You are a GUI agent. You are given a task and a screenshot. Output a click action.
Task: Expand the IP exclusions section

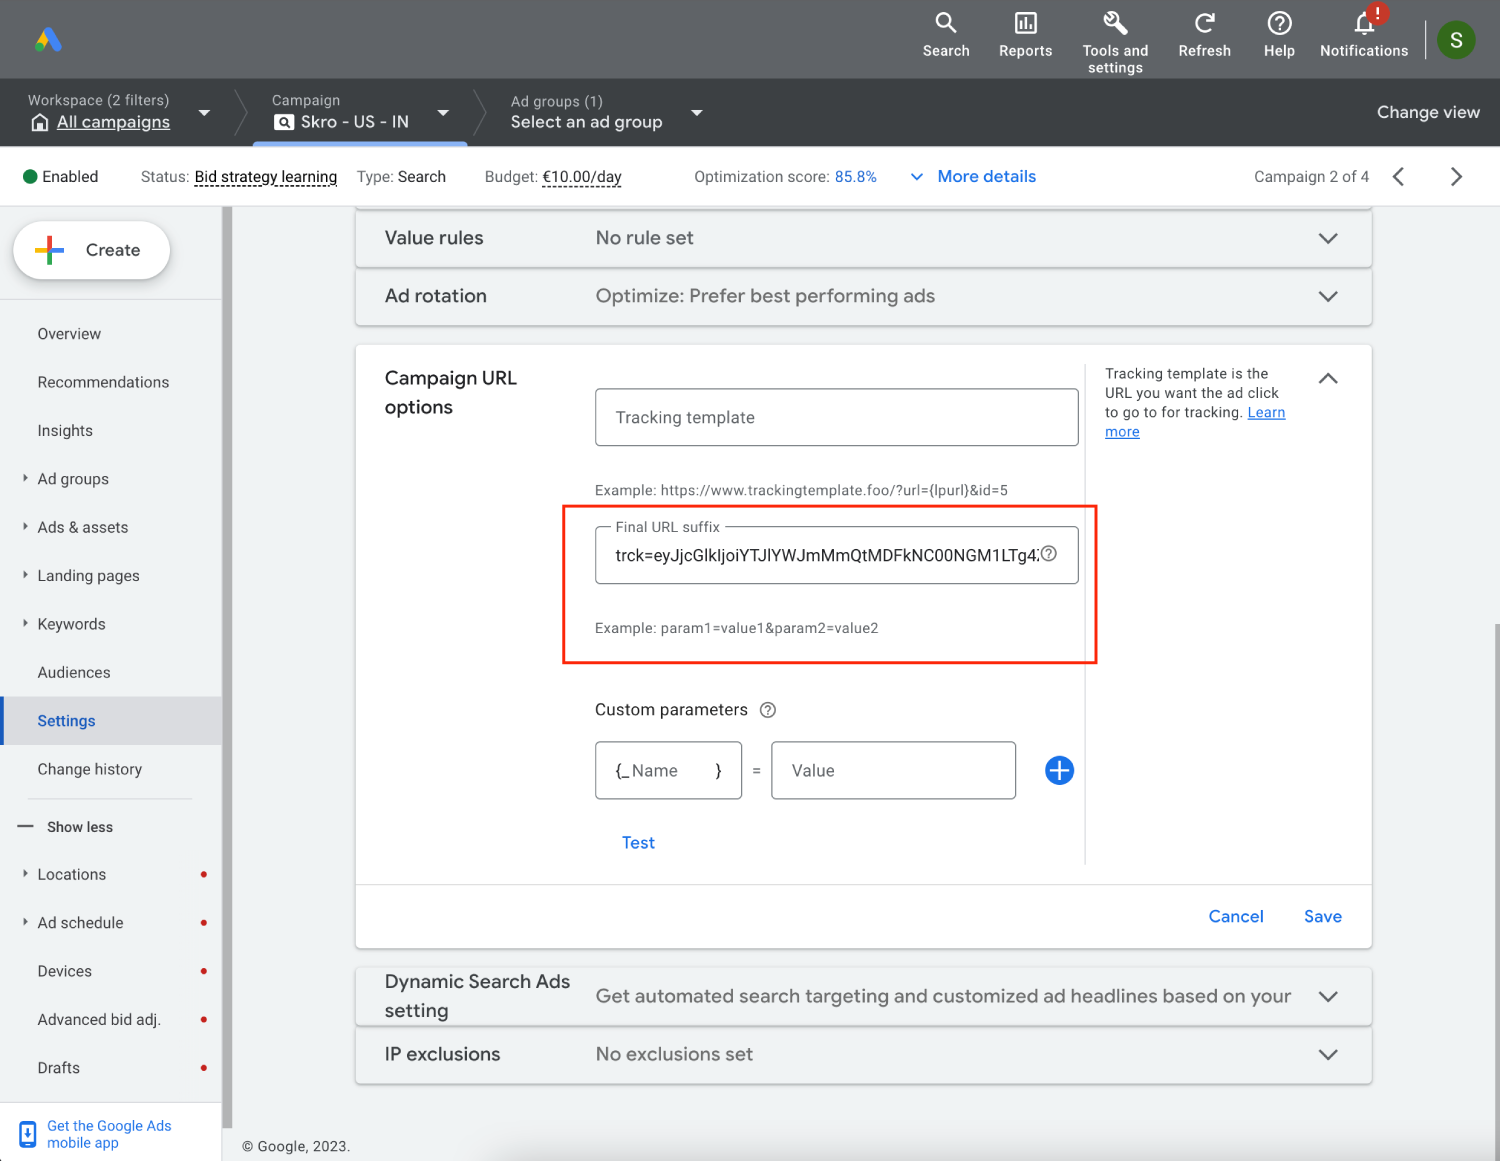tap(1328, 1055)
